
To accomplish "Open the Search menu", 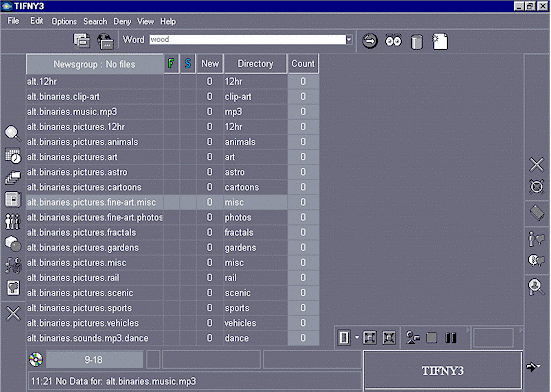I will pos(95,21).
